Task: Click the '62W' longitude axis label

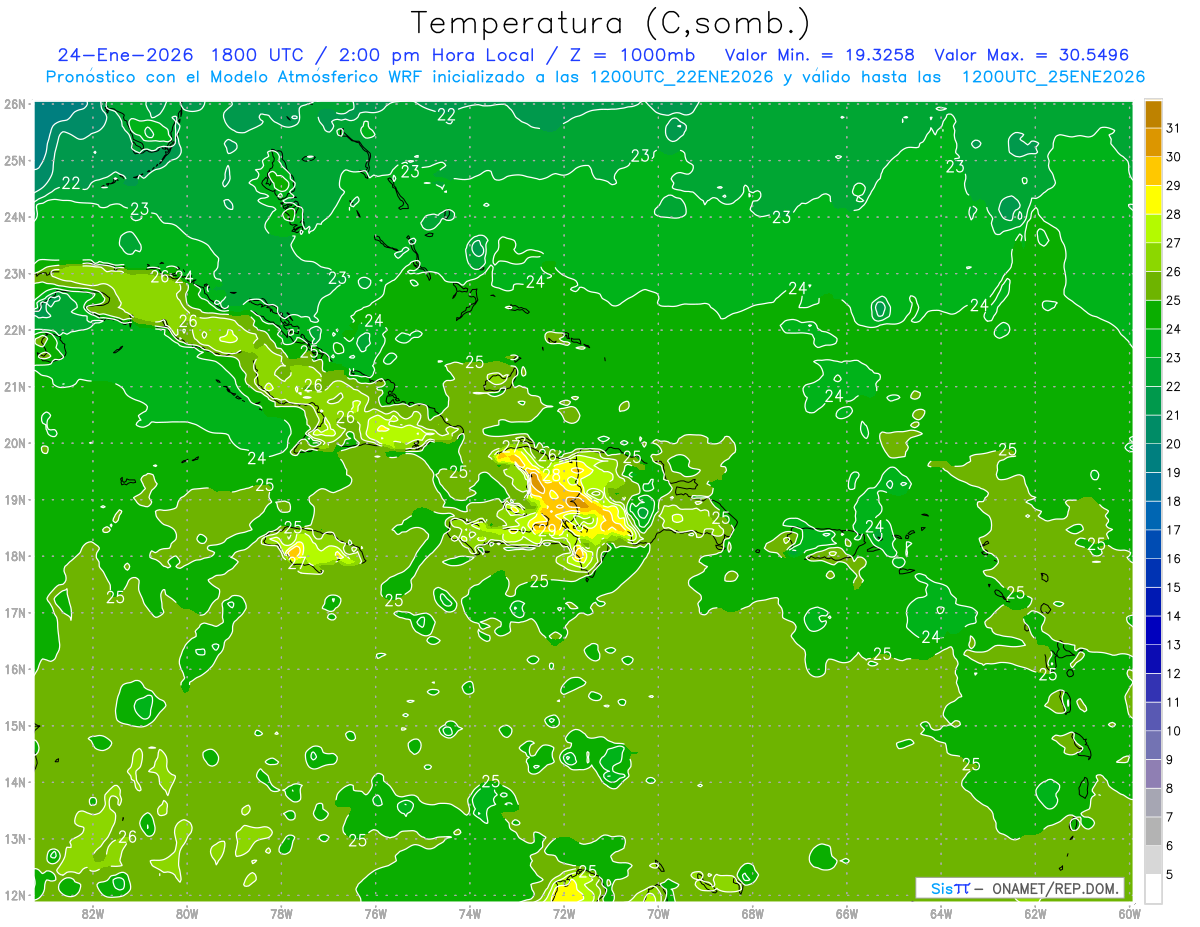Action: (x=1035, y=913)
